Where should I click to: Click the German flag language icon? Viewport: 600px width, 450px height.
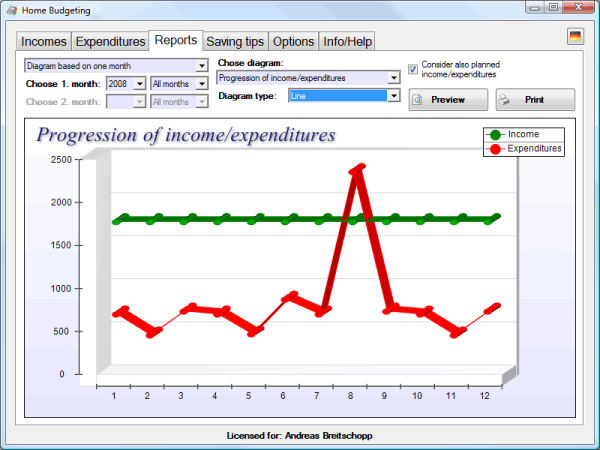(x=575, y=36)
